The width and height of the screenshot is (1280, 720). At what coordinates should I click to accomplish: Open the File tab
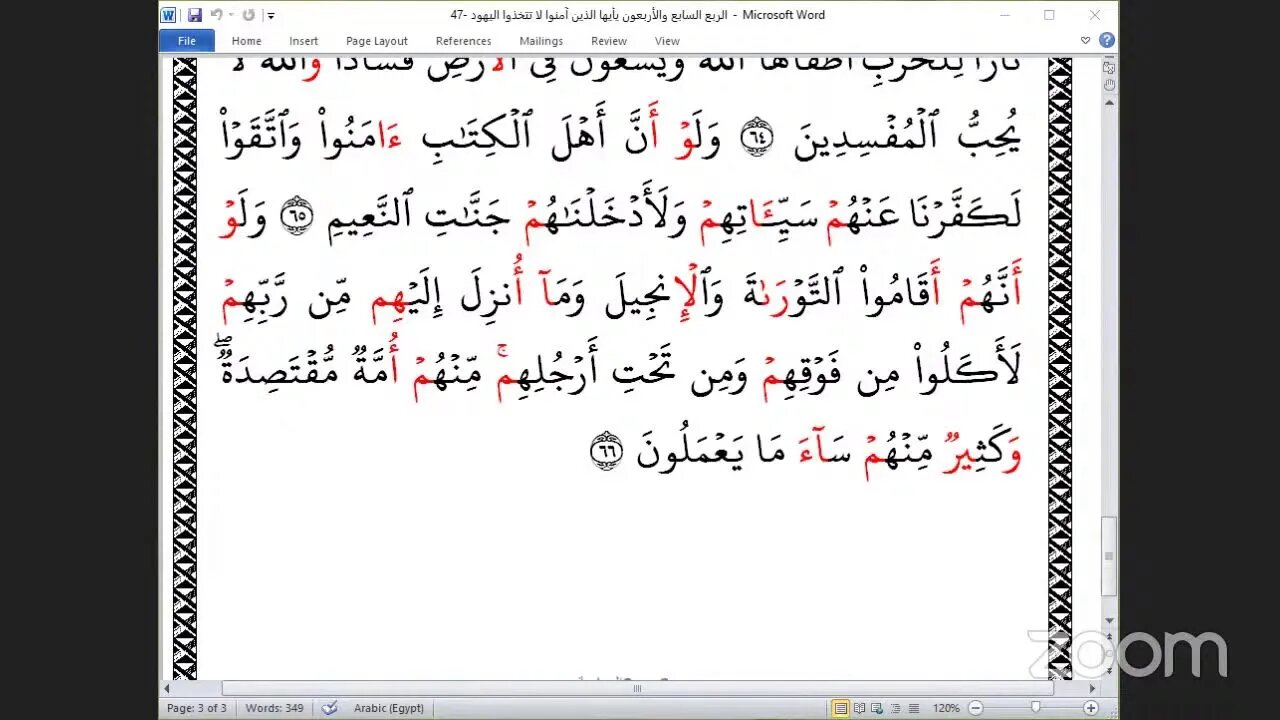click(x=187, y=41)
